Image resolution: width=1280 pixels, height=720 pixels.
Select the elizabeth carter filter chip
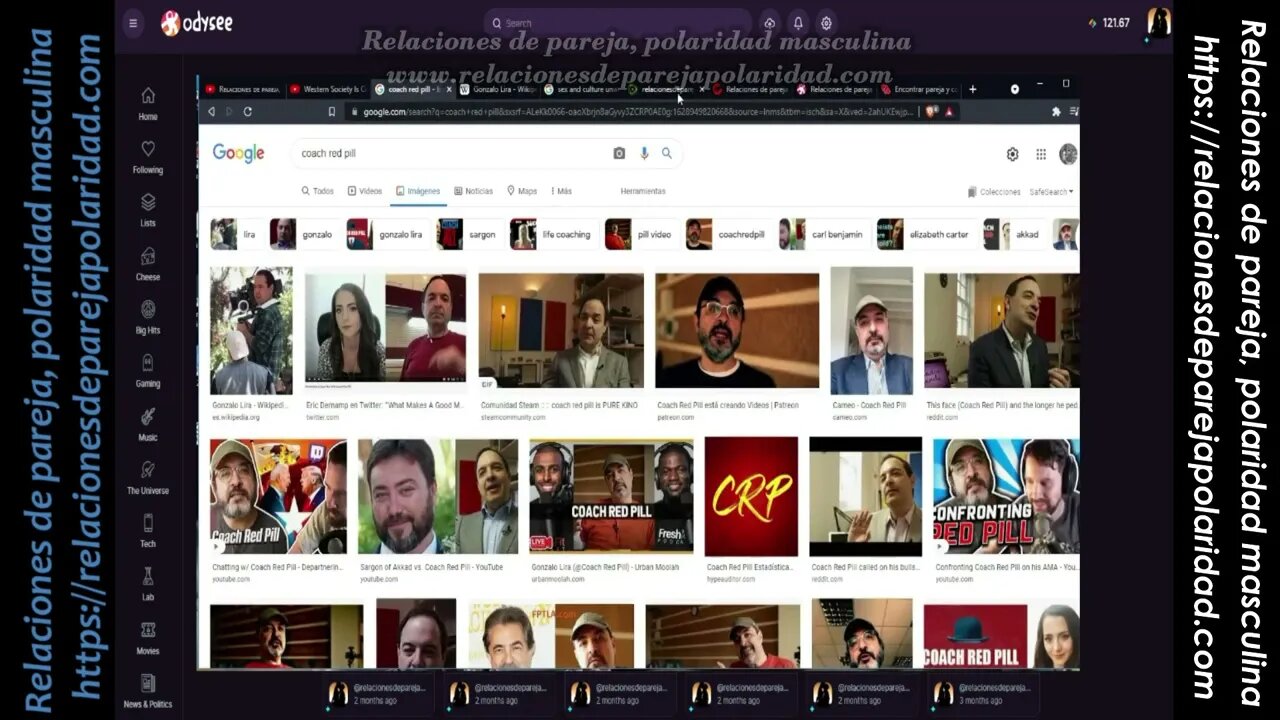click(x=925, y=234)
